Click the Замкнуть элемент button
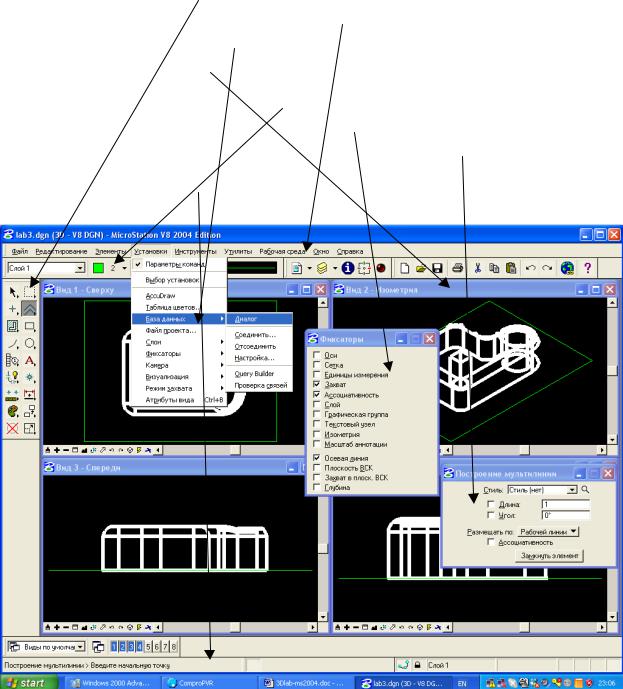Image resolution: width=623 pixels, height=689 pixels. [549, 555]
